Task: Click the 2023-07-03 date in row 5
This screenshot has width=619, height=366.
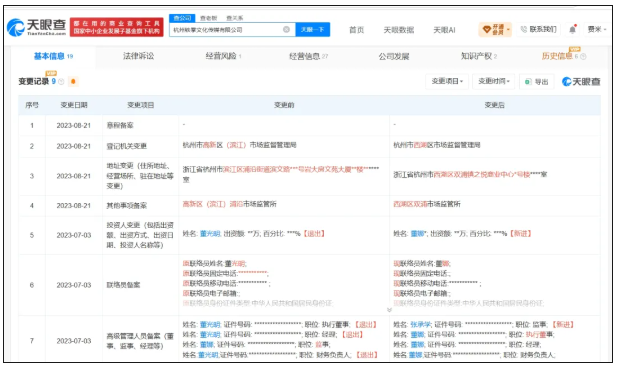Action: pyautogui.click(x=74, y=235)
